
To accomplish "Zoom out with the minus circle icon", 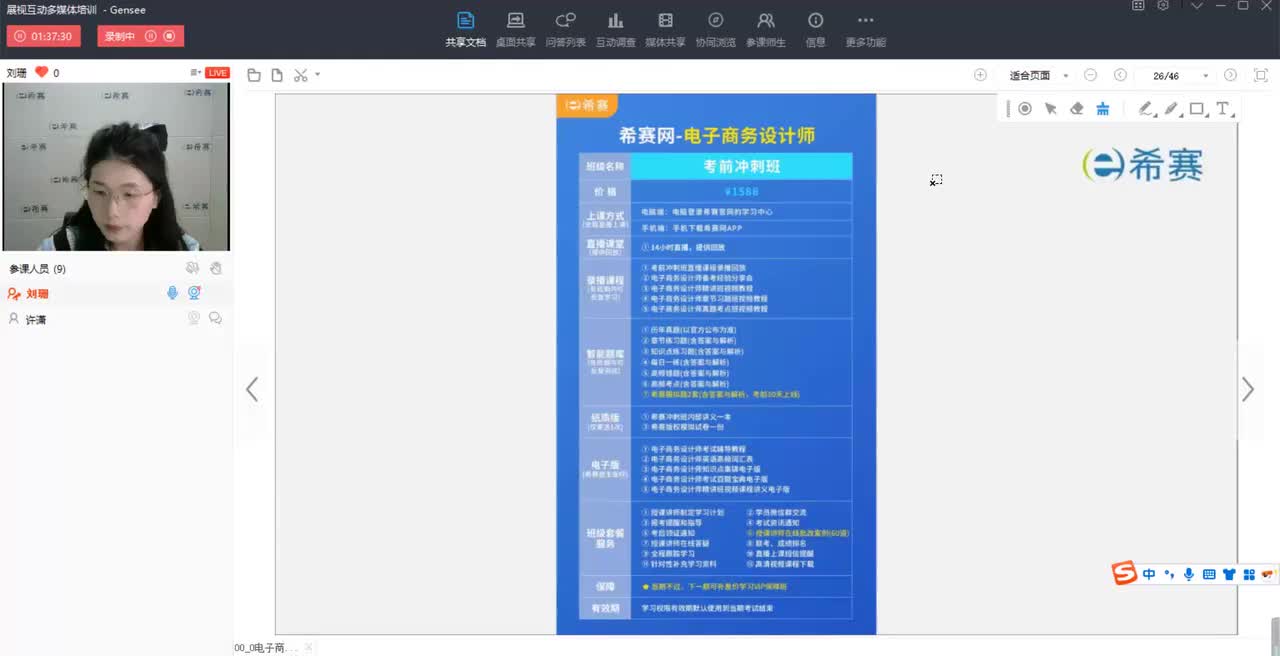I will [x=1091, y=75].
